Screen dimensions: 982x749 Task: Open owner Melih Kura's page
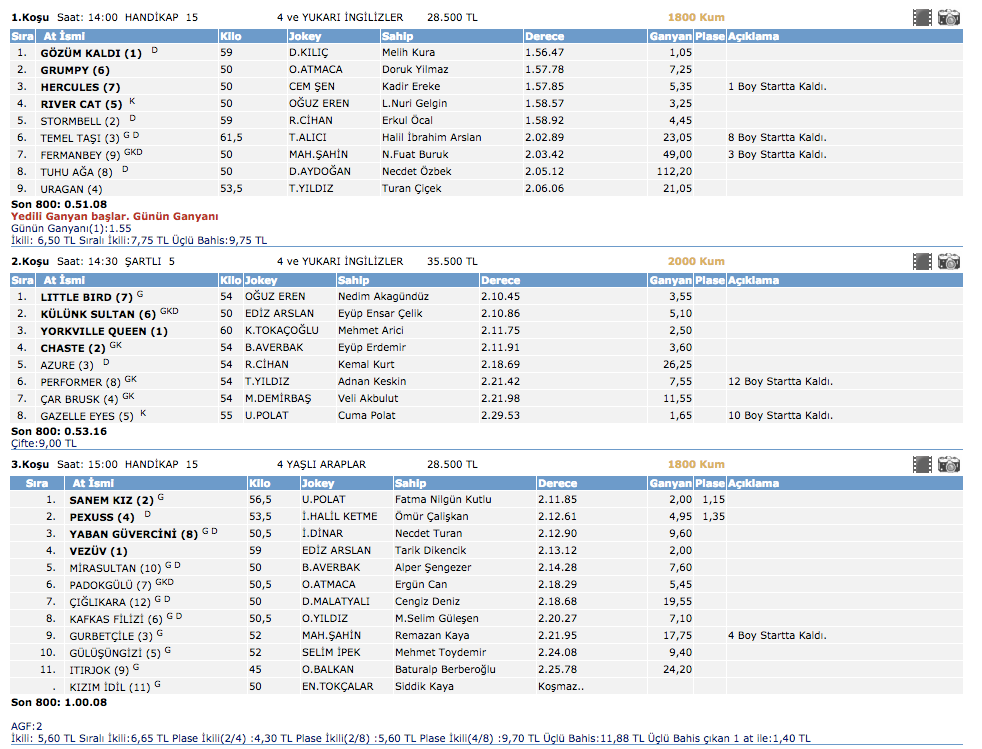point(408,53)
